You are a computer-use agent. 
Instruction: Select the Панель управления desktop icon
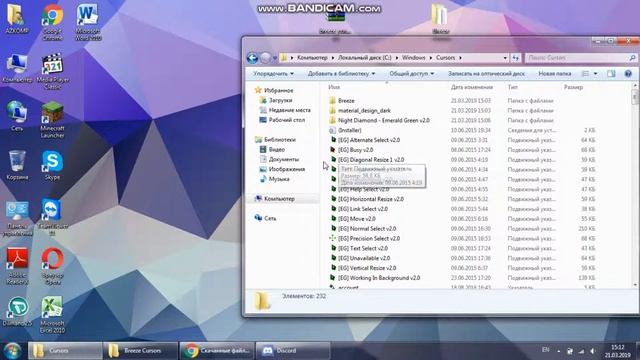(17, 218)
